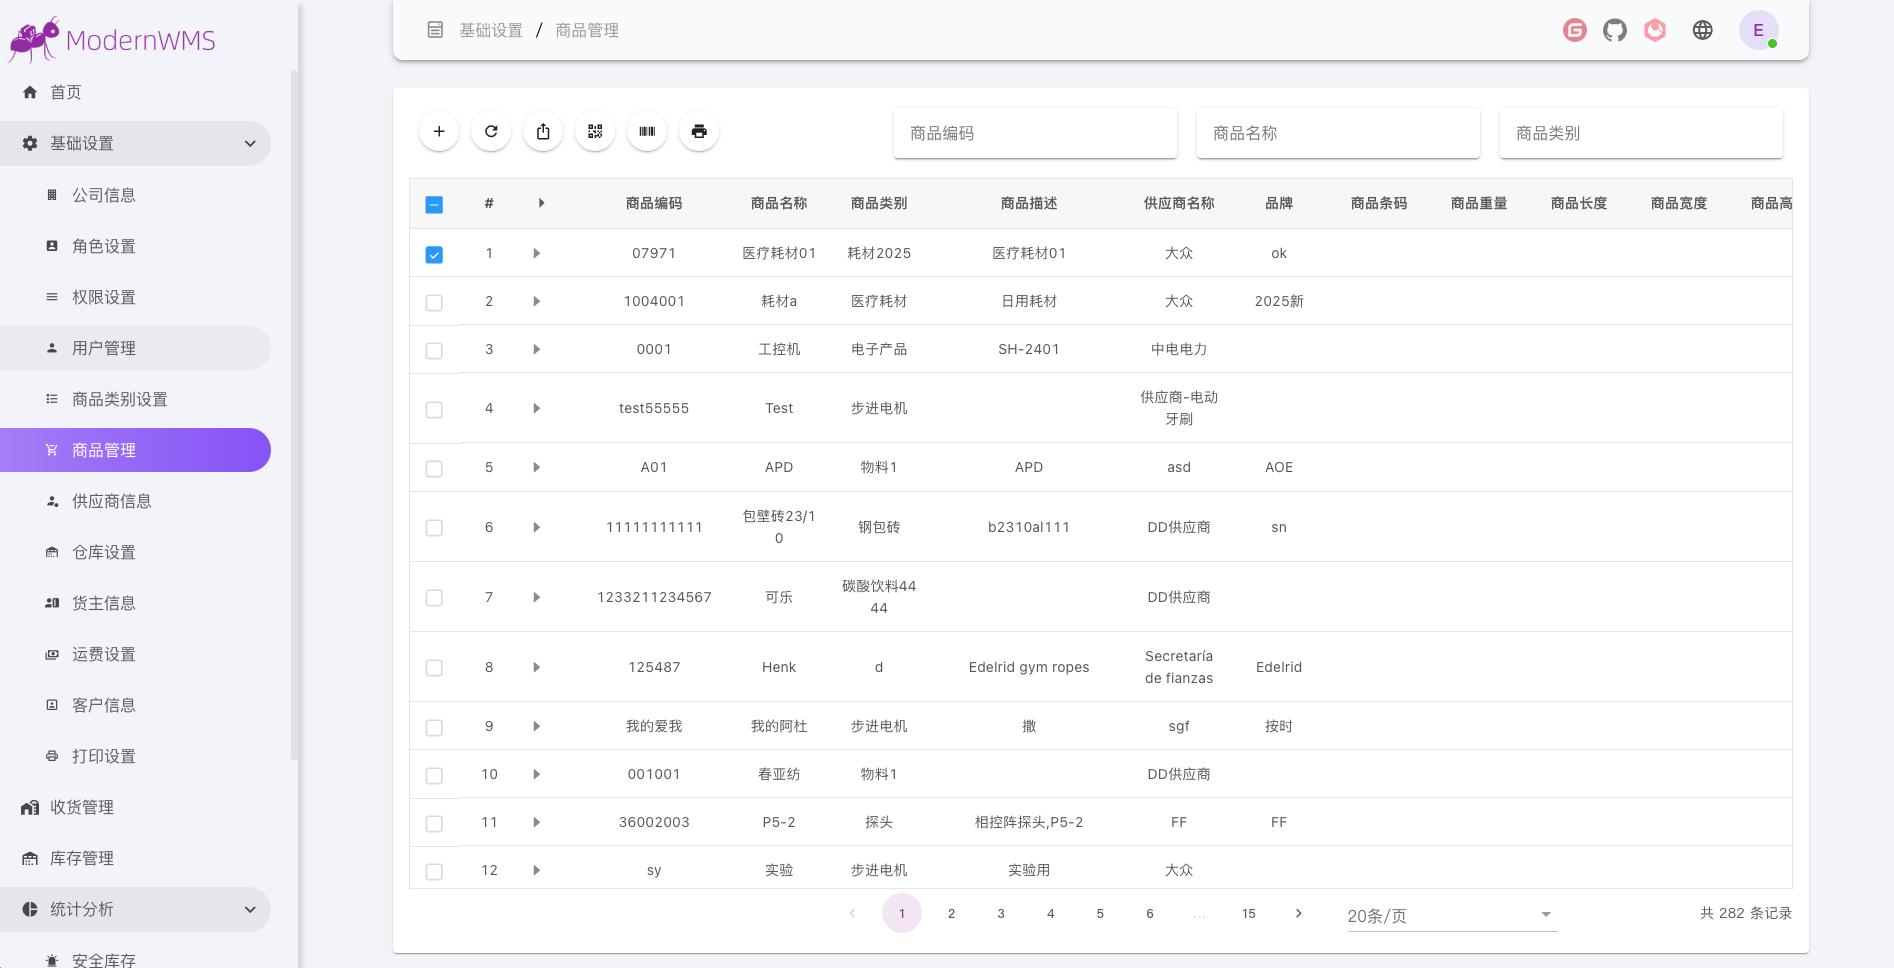
Task: Click the barcode icon in the toolbar
Action: click(x=647, y=131)
